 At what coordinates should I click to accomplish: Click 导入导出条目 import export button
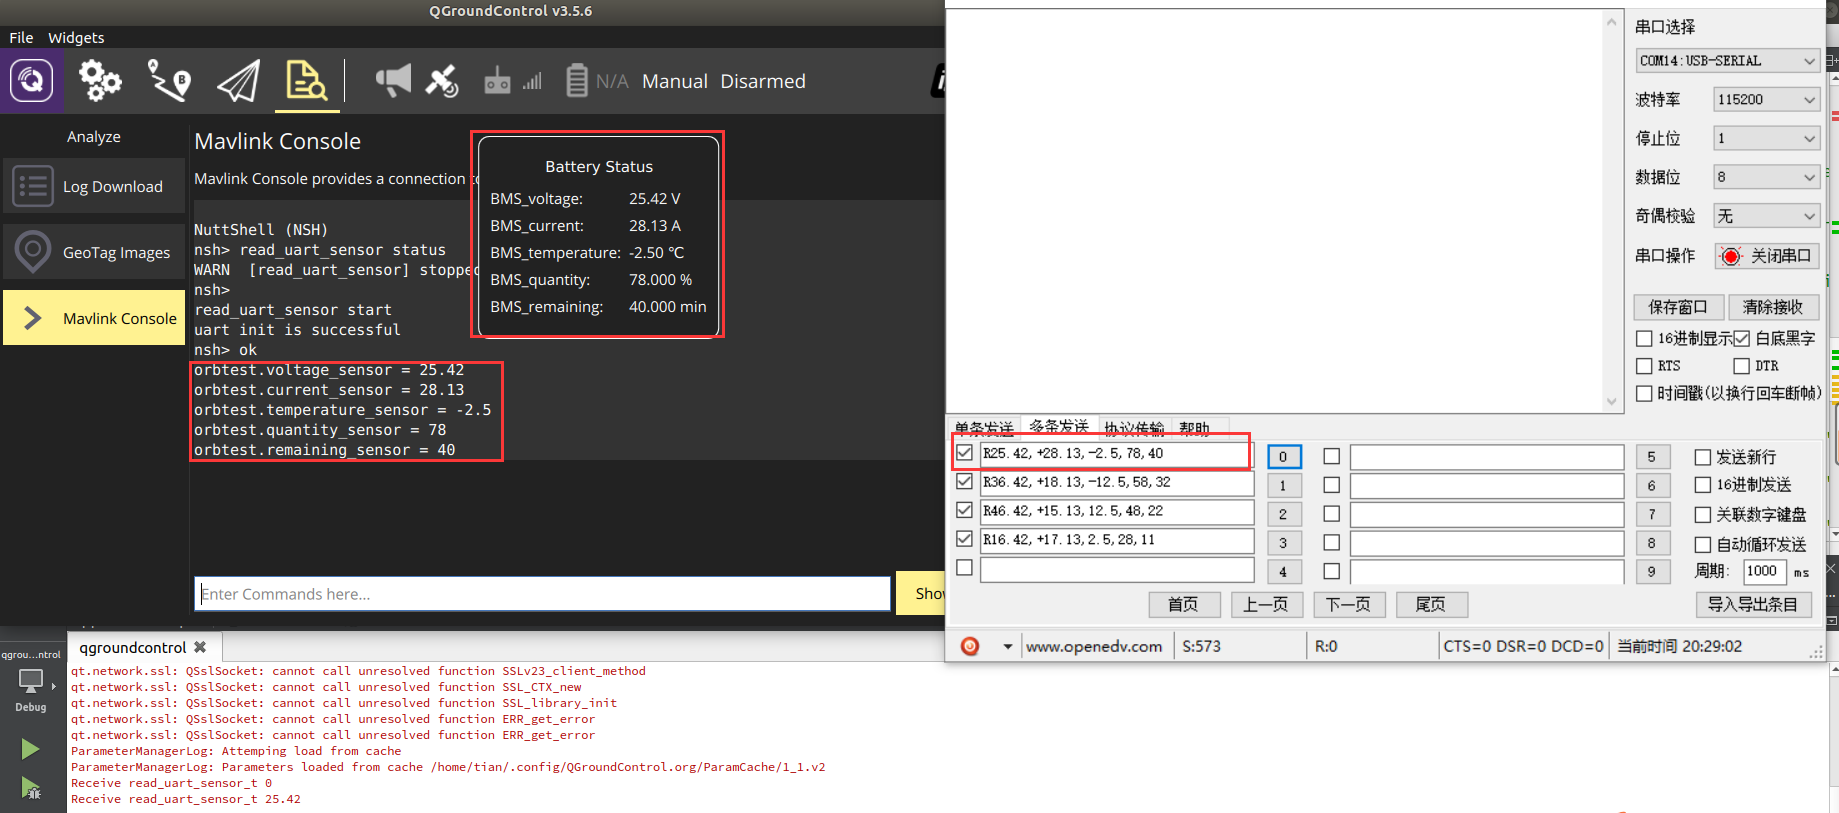coord(1754,604)
